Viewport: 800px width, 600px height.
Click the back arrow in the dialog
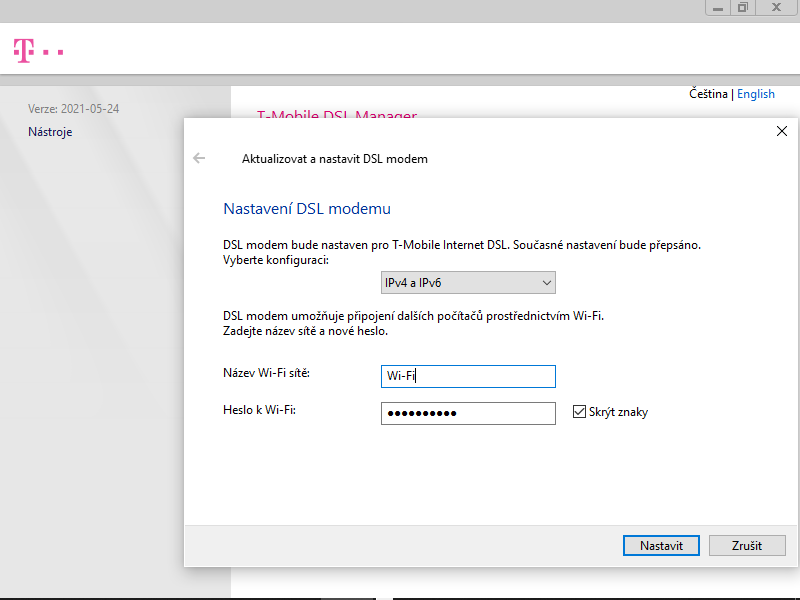[x=199, y=158]
